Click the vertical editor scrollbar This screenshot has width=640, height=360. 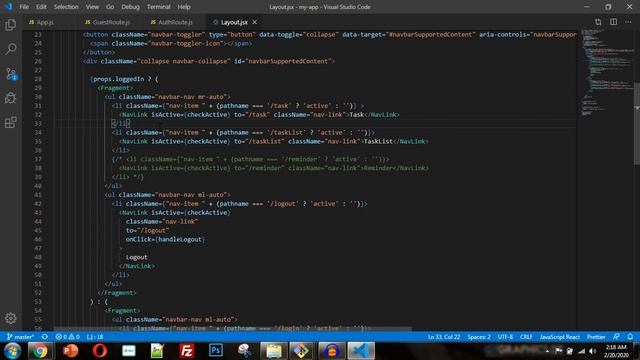click(x=637, y=123)
